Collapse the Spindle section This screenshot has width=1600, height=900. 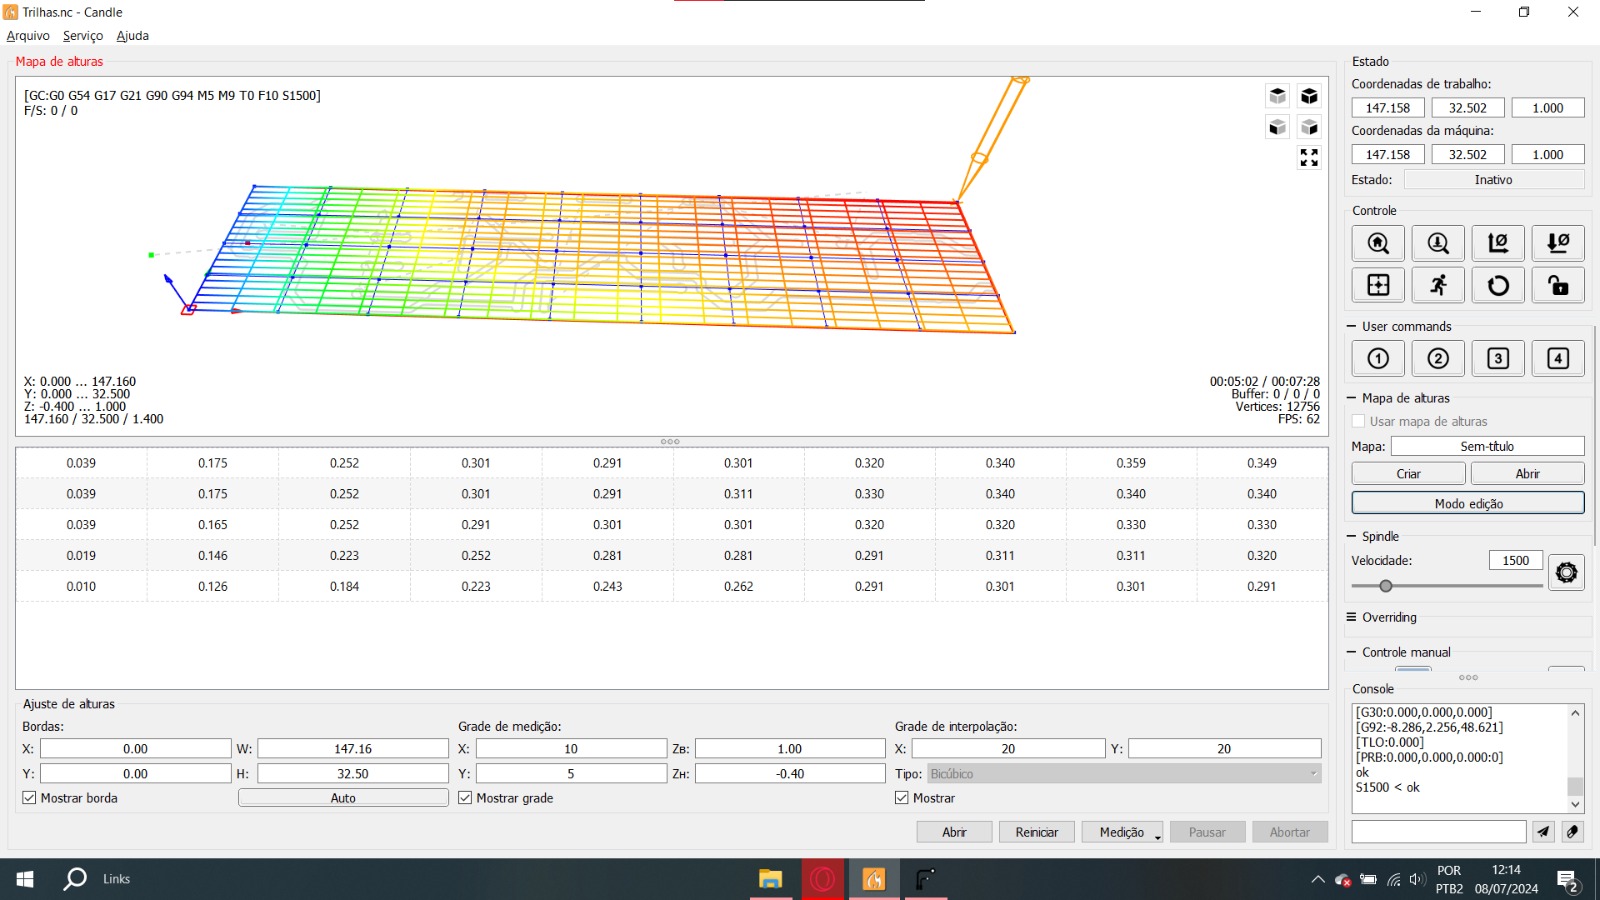point(1352,537)
